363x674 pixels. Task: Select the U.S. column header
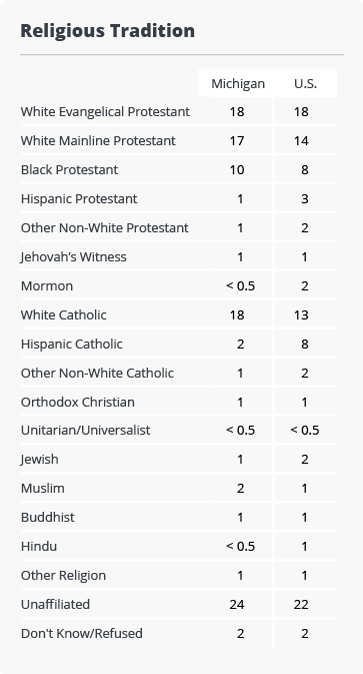click(305, 83)
